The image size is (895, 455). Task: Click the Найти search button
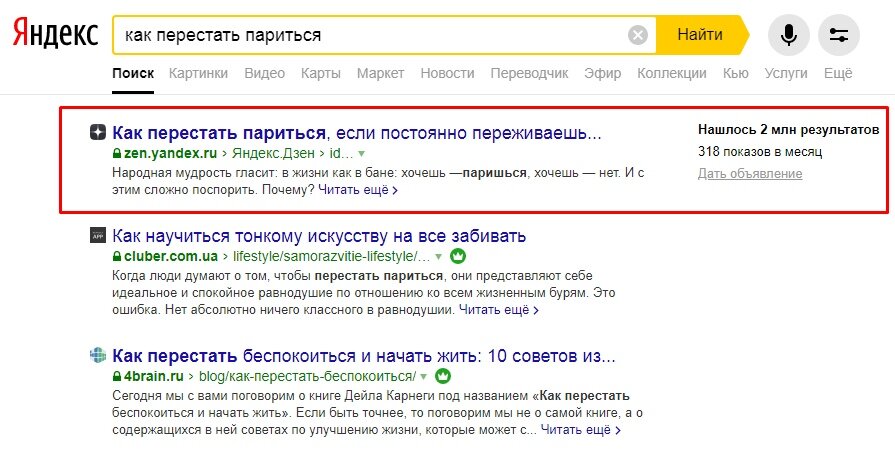point(702,35)
